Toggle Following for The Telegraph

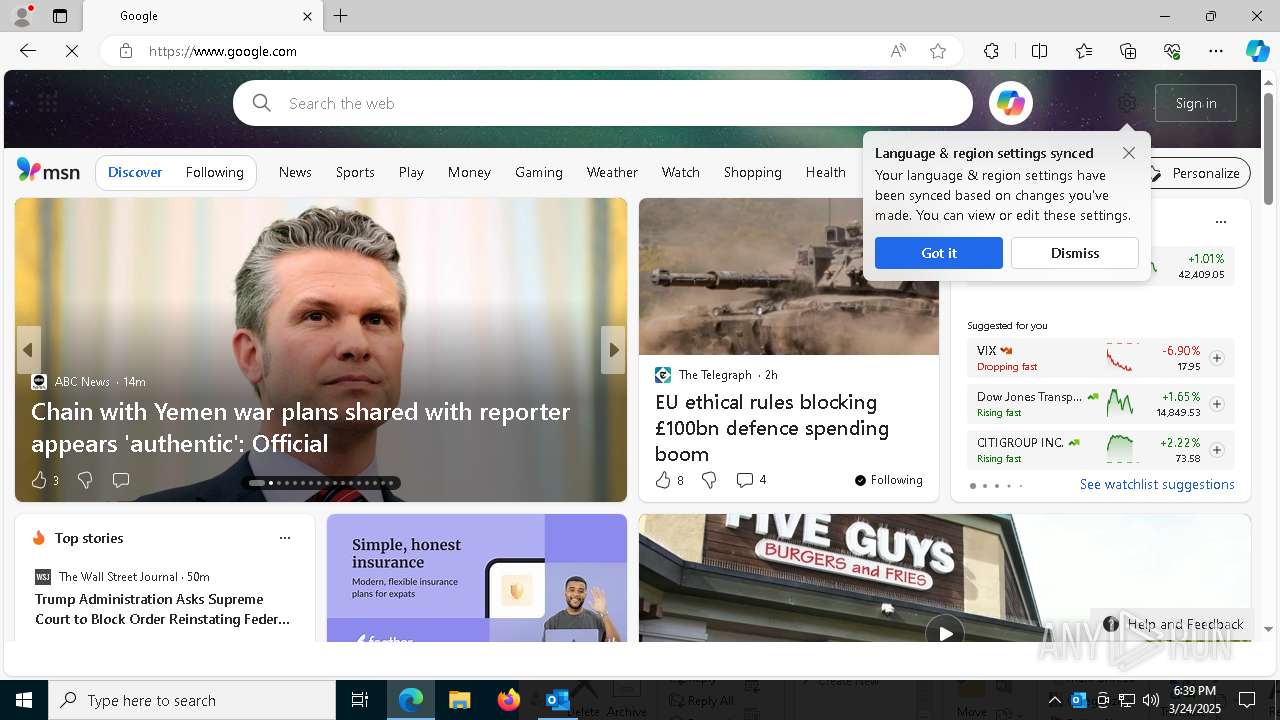pyautogui.click(x=889, y=480)
